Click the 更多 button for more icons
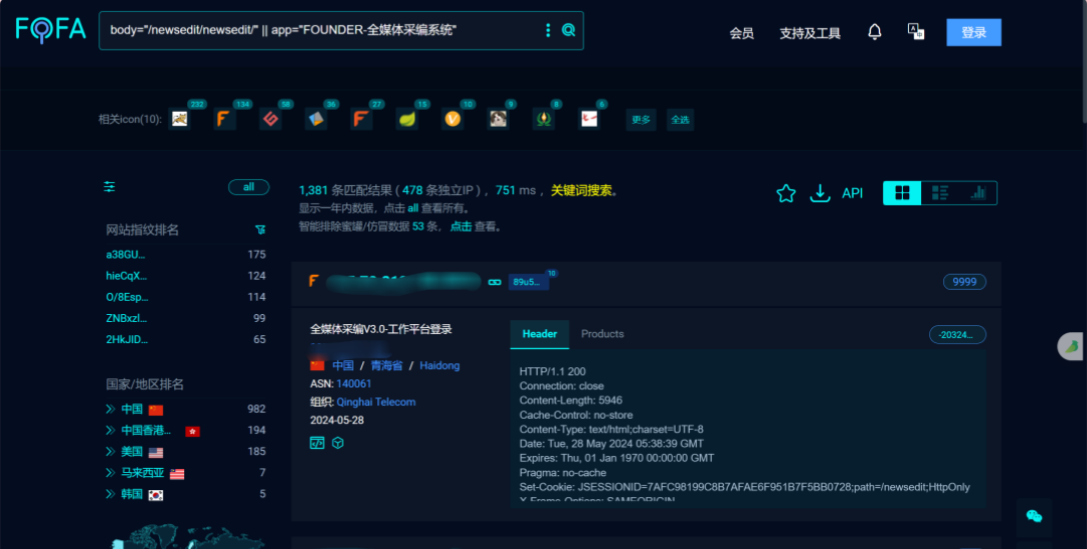The image size is (1087, 549). coord(641,119)
